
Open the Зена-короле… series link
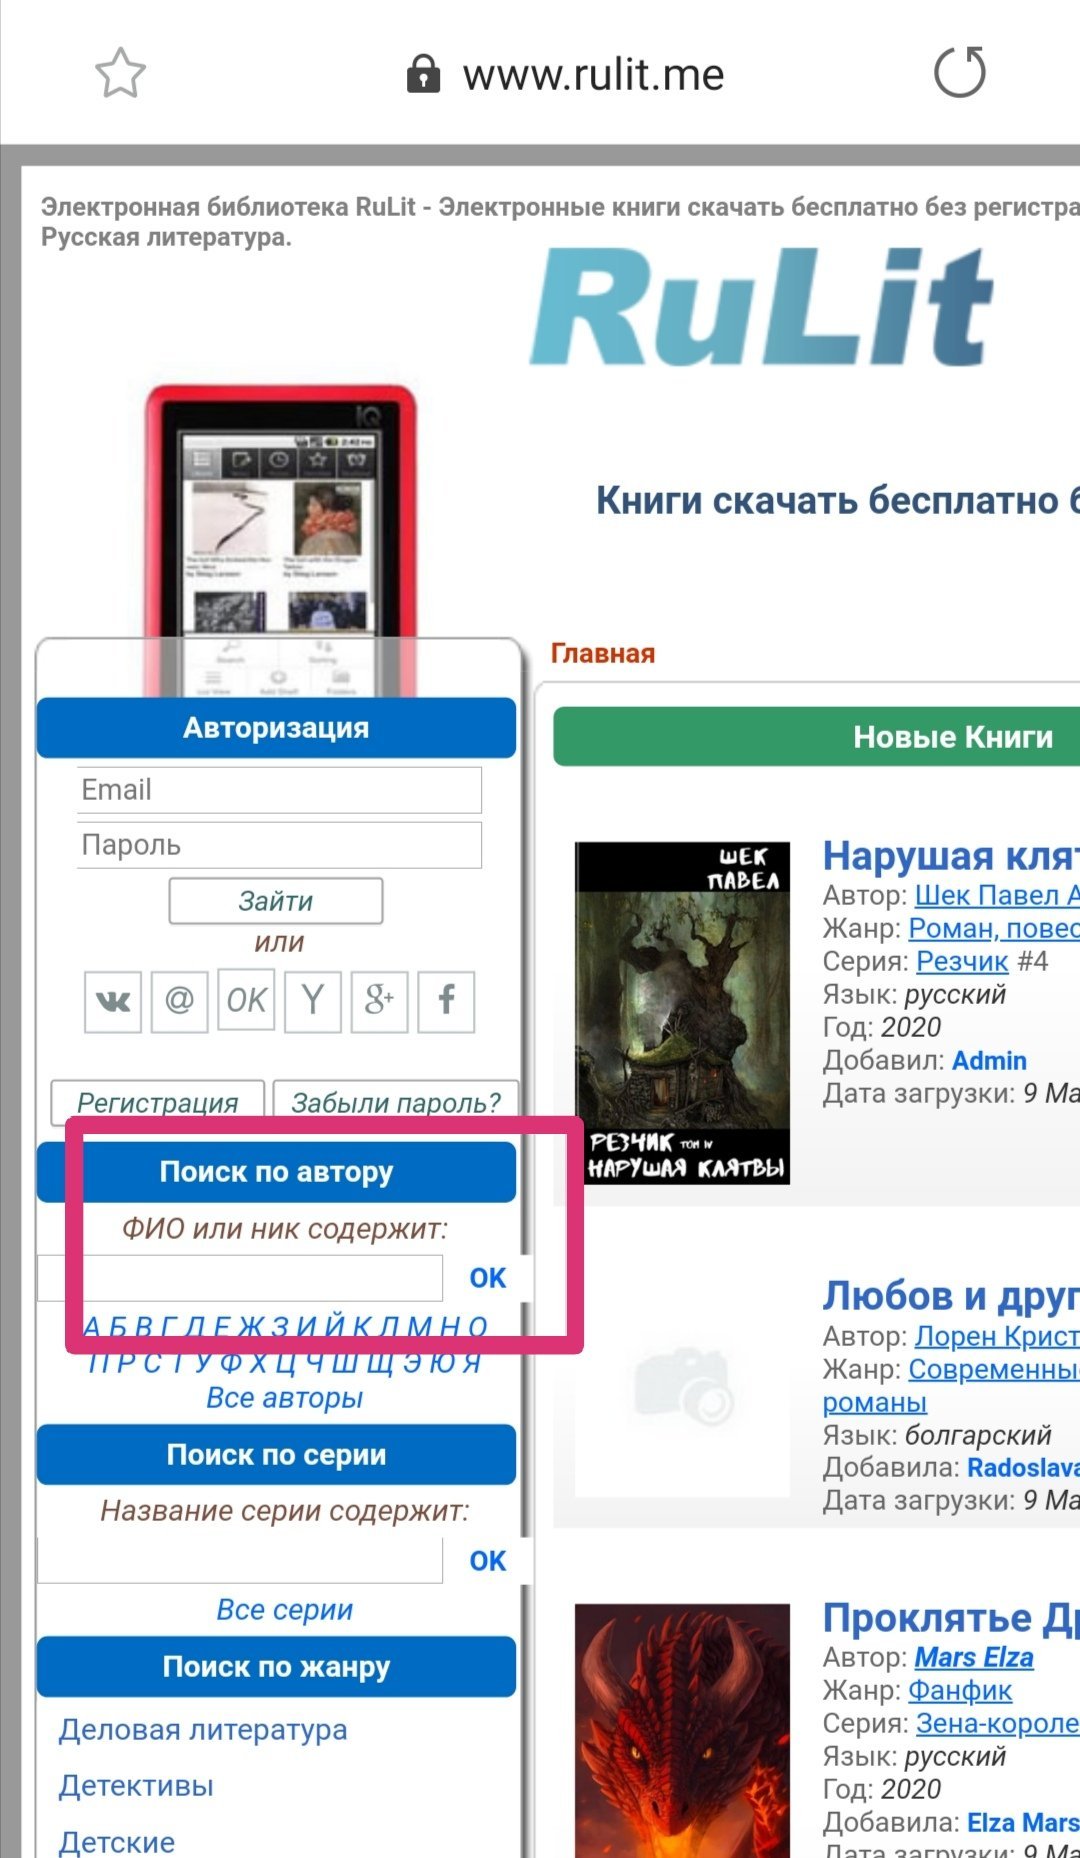pos(998,1723)
